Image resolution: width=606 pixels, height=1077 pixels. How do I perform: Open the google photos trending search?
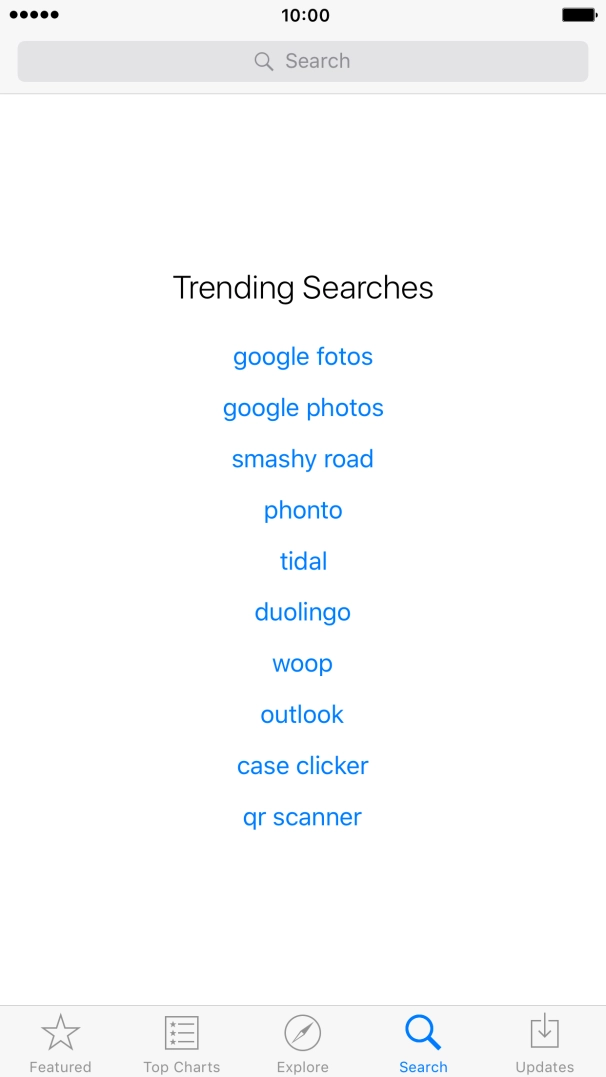302,407
